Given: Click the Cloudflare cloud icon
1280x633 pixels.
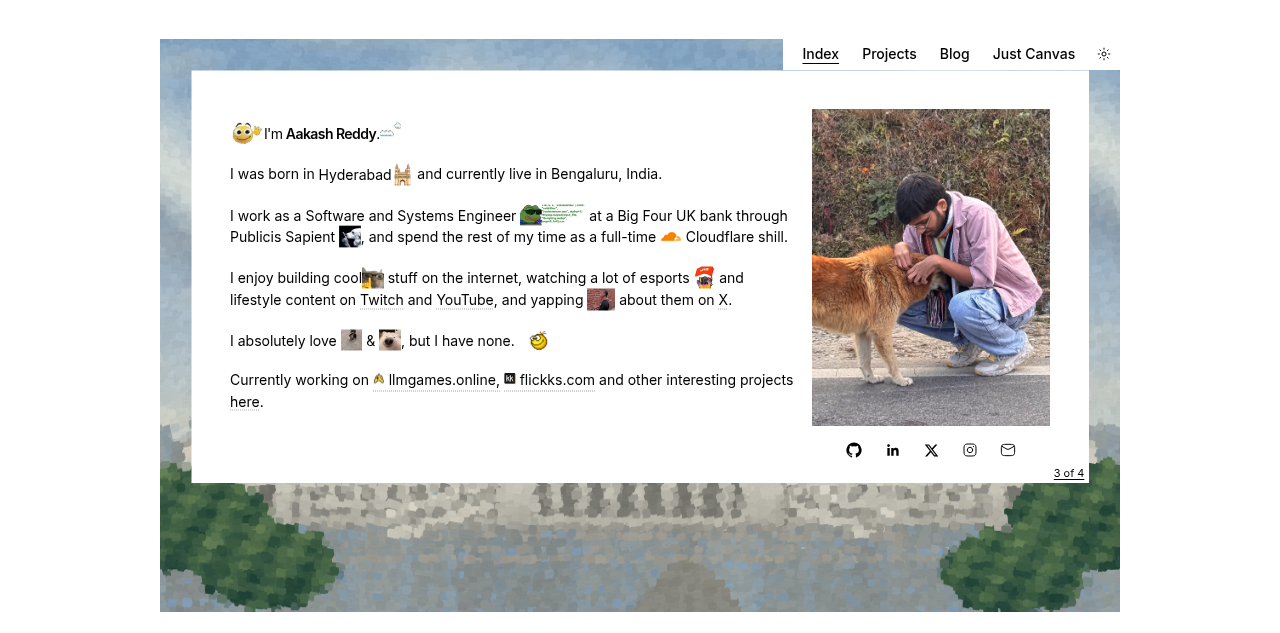Looking at the screenshot, I should coord(671,237).
